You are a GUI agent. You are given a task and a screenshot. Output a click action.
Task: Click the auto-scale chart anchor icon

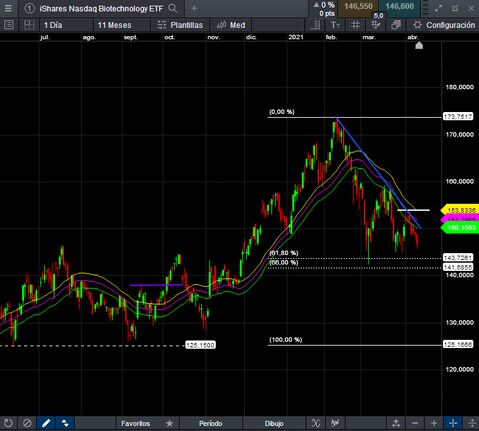396,423
